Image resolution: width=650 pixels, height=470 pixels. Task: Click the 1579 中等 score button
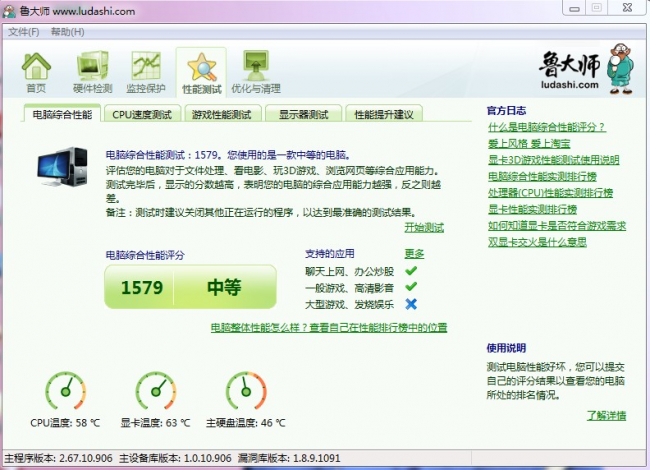tap(190, 288)
